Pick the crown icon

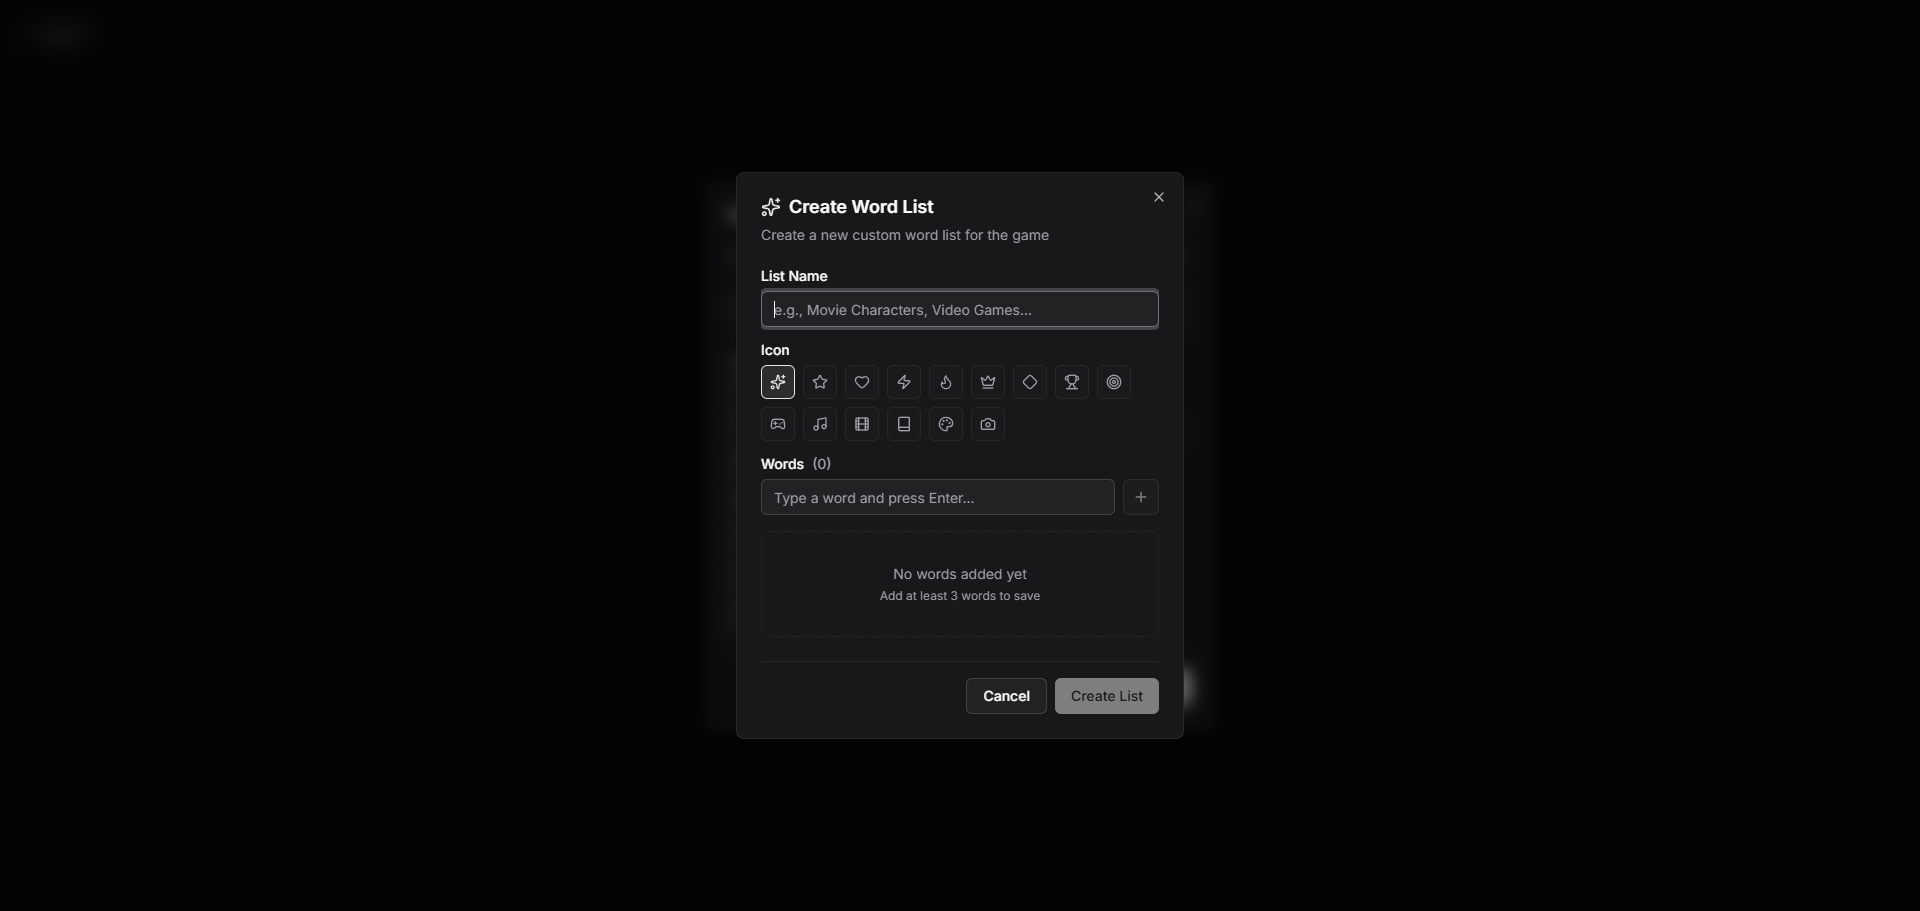tap(988, 382)
